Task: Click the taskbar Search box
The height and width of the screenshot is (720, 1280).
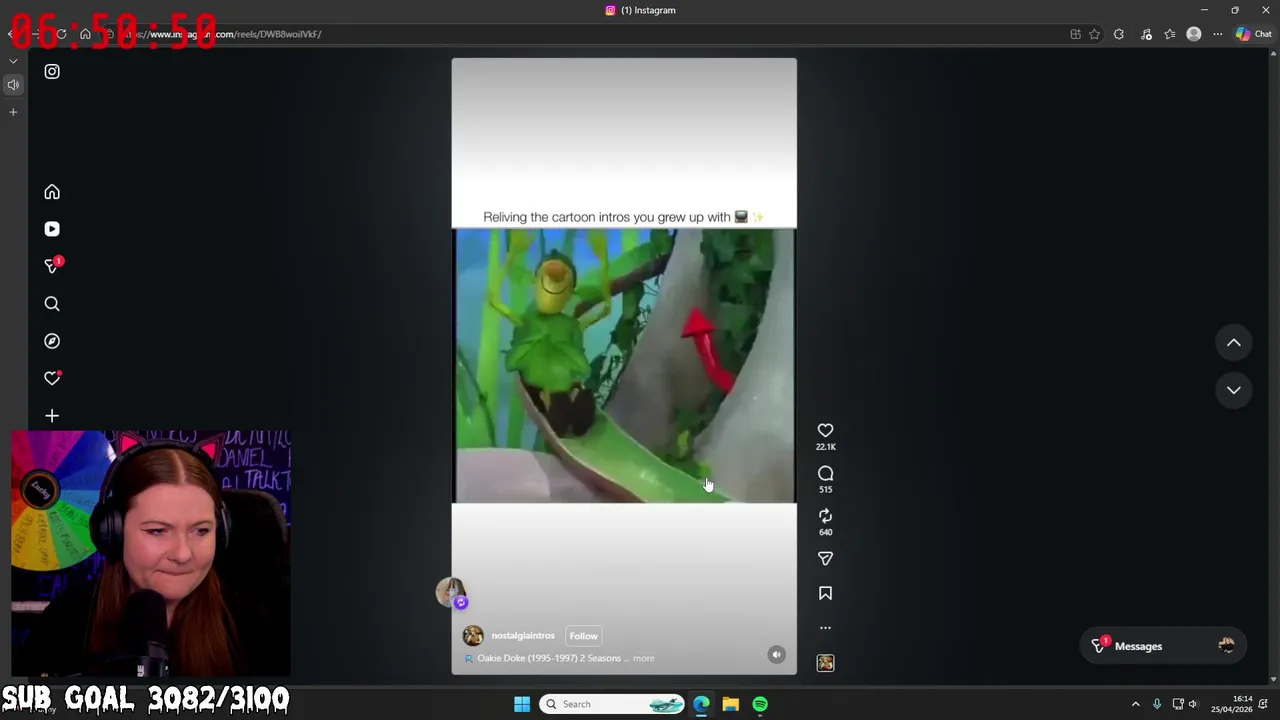Action: pyautogui.click(x=613, y=704)
